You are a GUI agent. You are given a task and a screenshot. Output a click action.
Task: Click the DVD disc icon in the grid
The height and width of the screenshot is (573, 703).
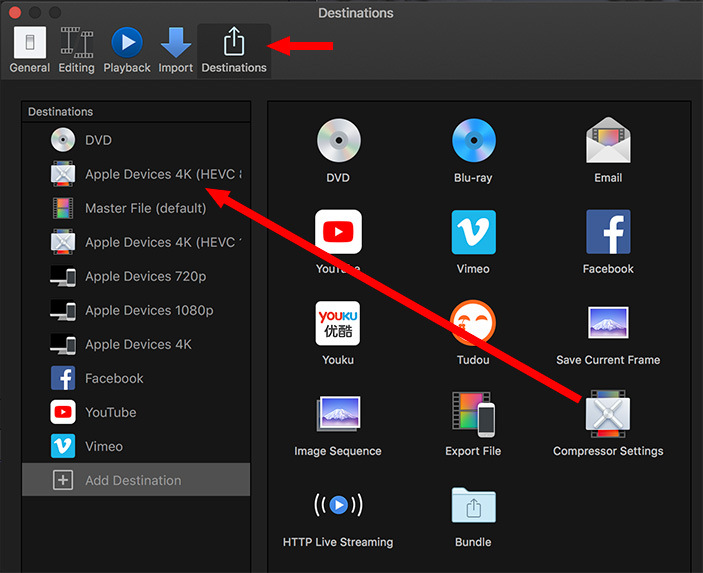(338, 140)
